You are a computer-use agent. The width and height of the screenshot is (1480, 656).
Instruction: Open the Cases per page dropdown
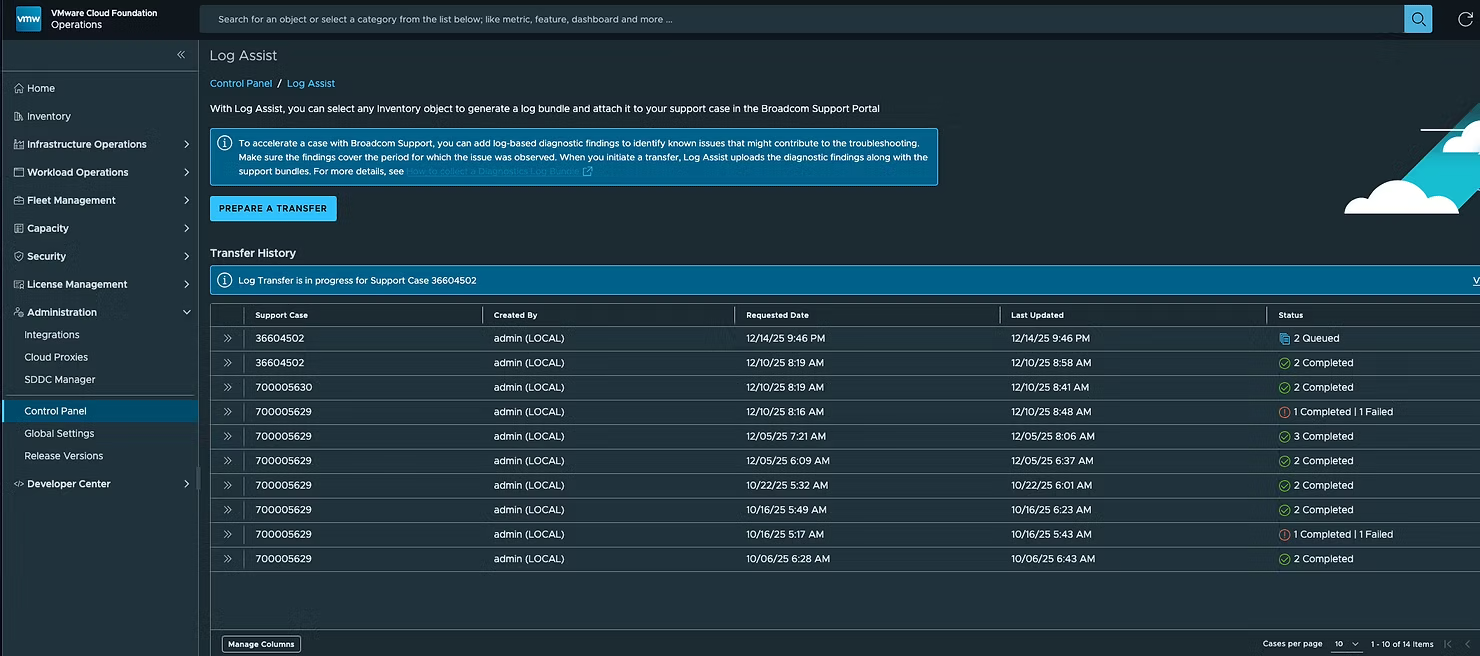pos(1346,644)
